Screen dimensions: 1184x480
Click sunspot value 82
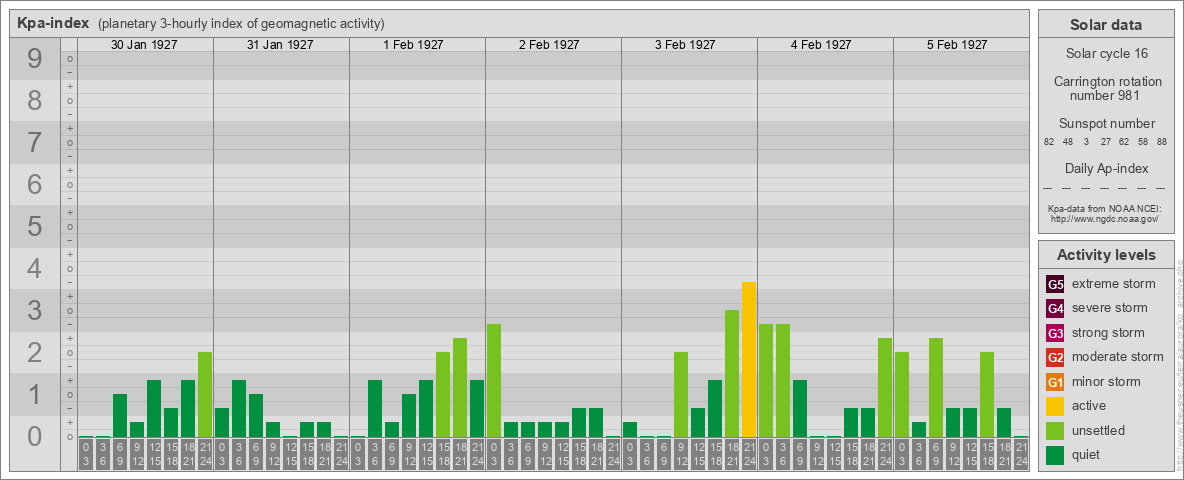coord(1049,142)
